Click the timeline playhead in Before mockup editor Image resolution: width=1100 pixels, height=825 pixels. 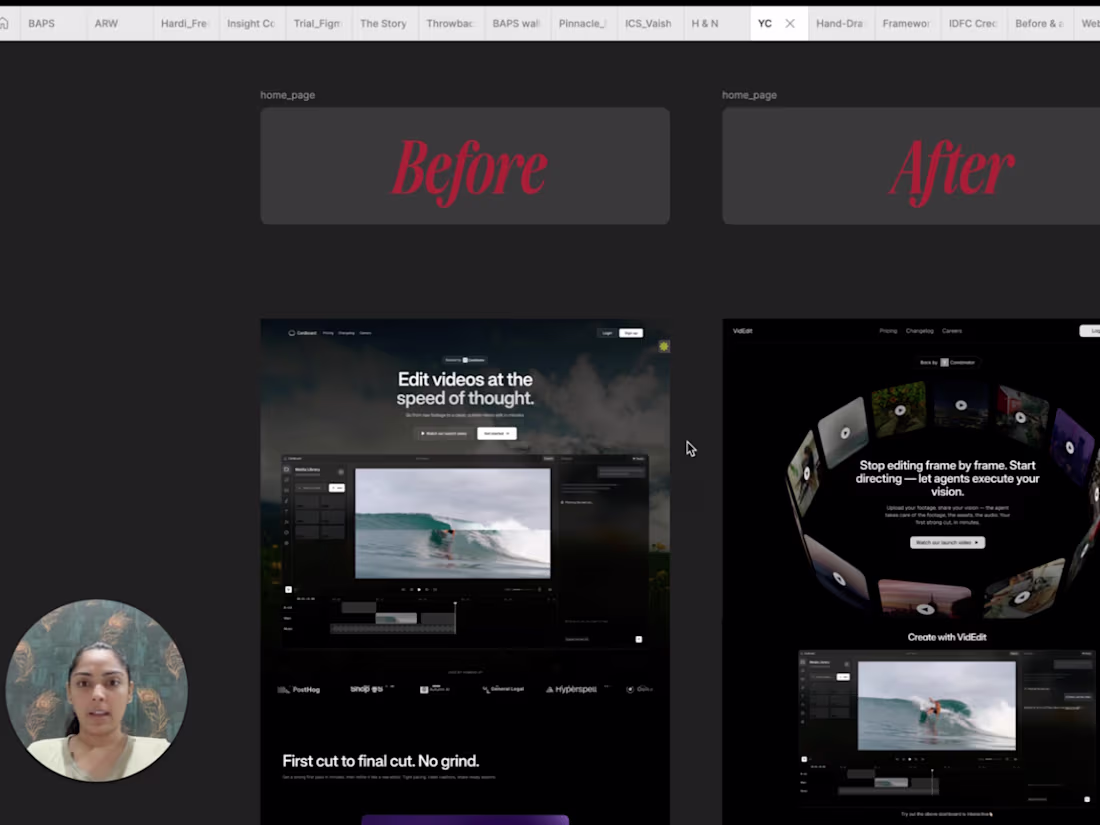click(455, 617)
